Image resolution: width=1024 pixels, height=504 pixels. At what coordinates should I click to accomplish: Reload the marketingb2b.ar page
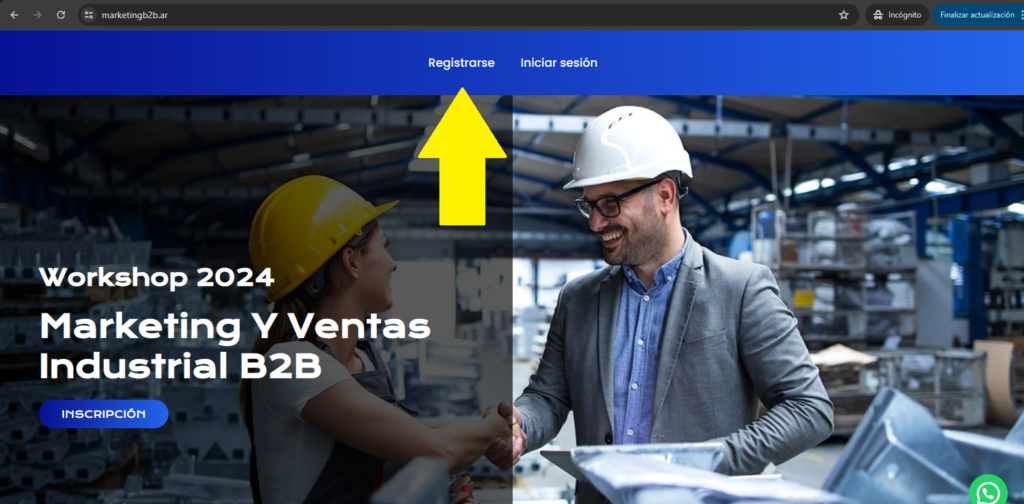[x=61, y=15]
